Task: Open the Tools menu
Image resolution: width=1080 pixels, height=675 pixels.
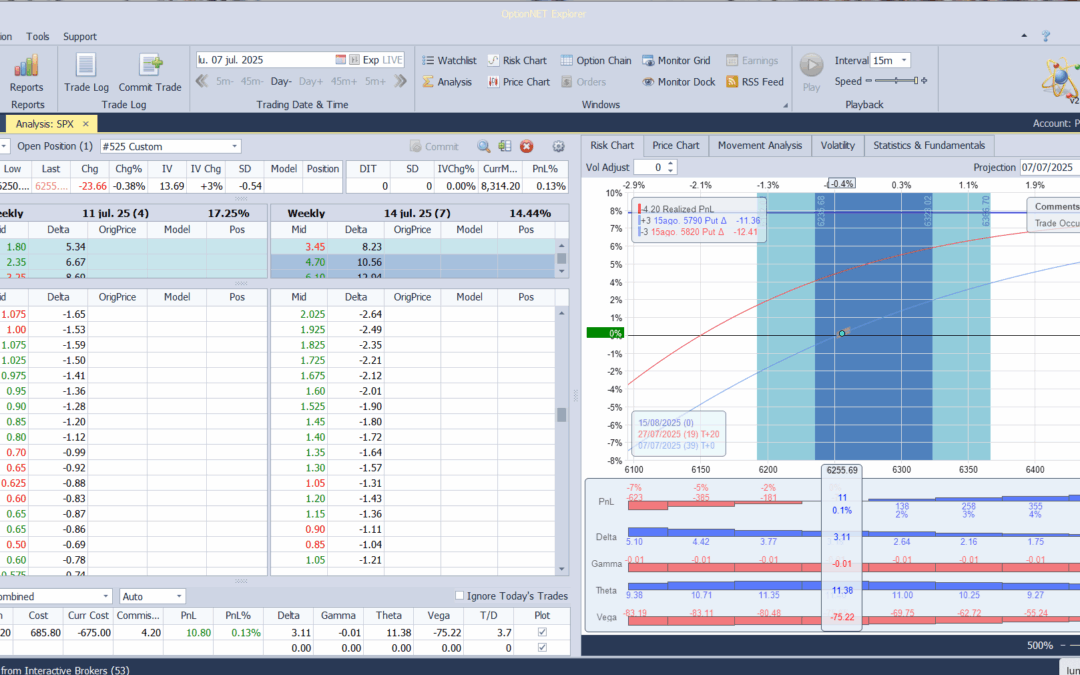Action: (x=38, y=37)
